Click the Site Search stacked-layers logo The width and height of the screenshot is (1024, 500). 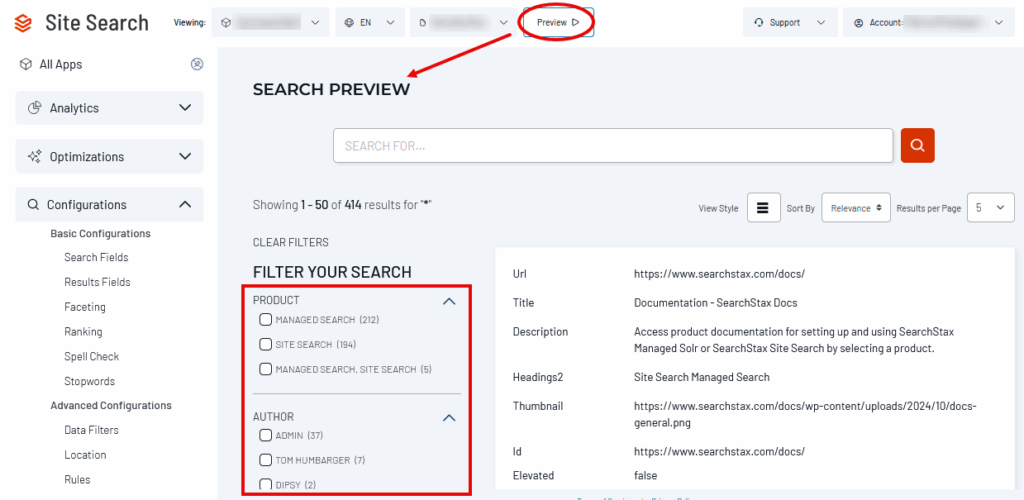click(23, 23)
